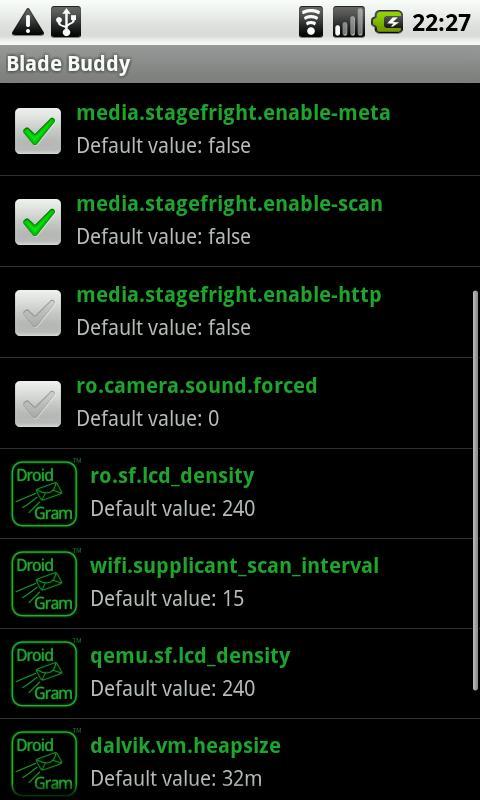Tap DroidGram icon beside ro.sf.lcd_density
This screenshot has height=800, width=480.
[44, 493]
